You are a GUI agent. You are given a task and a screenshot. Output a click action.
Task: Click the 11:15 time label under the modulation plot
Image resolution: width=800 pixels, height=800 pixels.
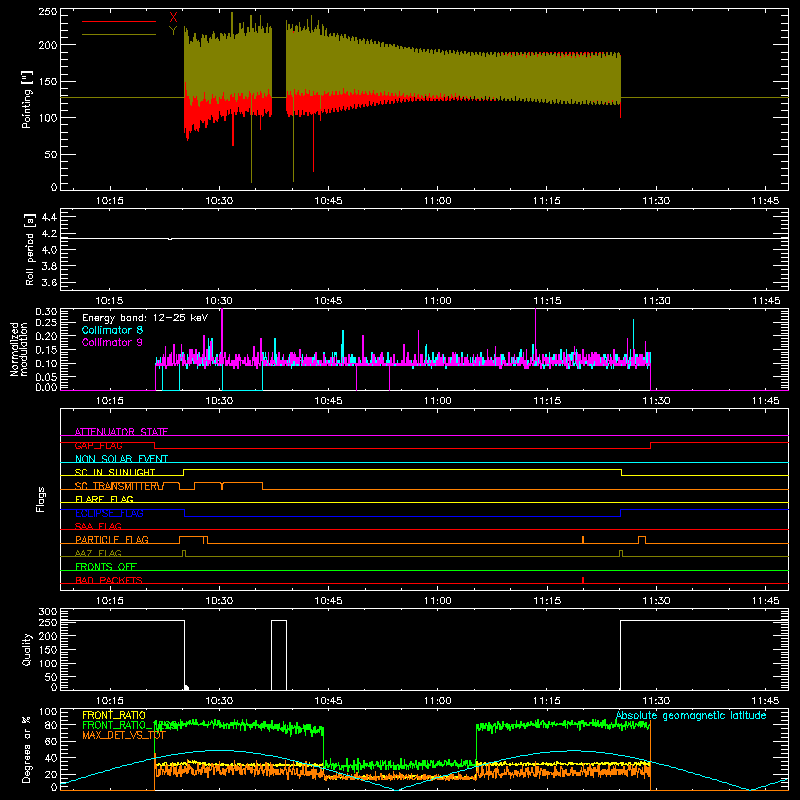coord(547,401)
